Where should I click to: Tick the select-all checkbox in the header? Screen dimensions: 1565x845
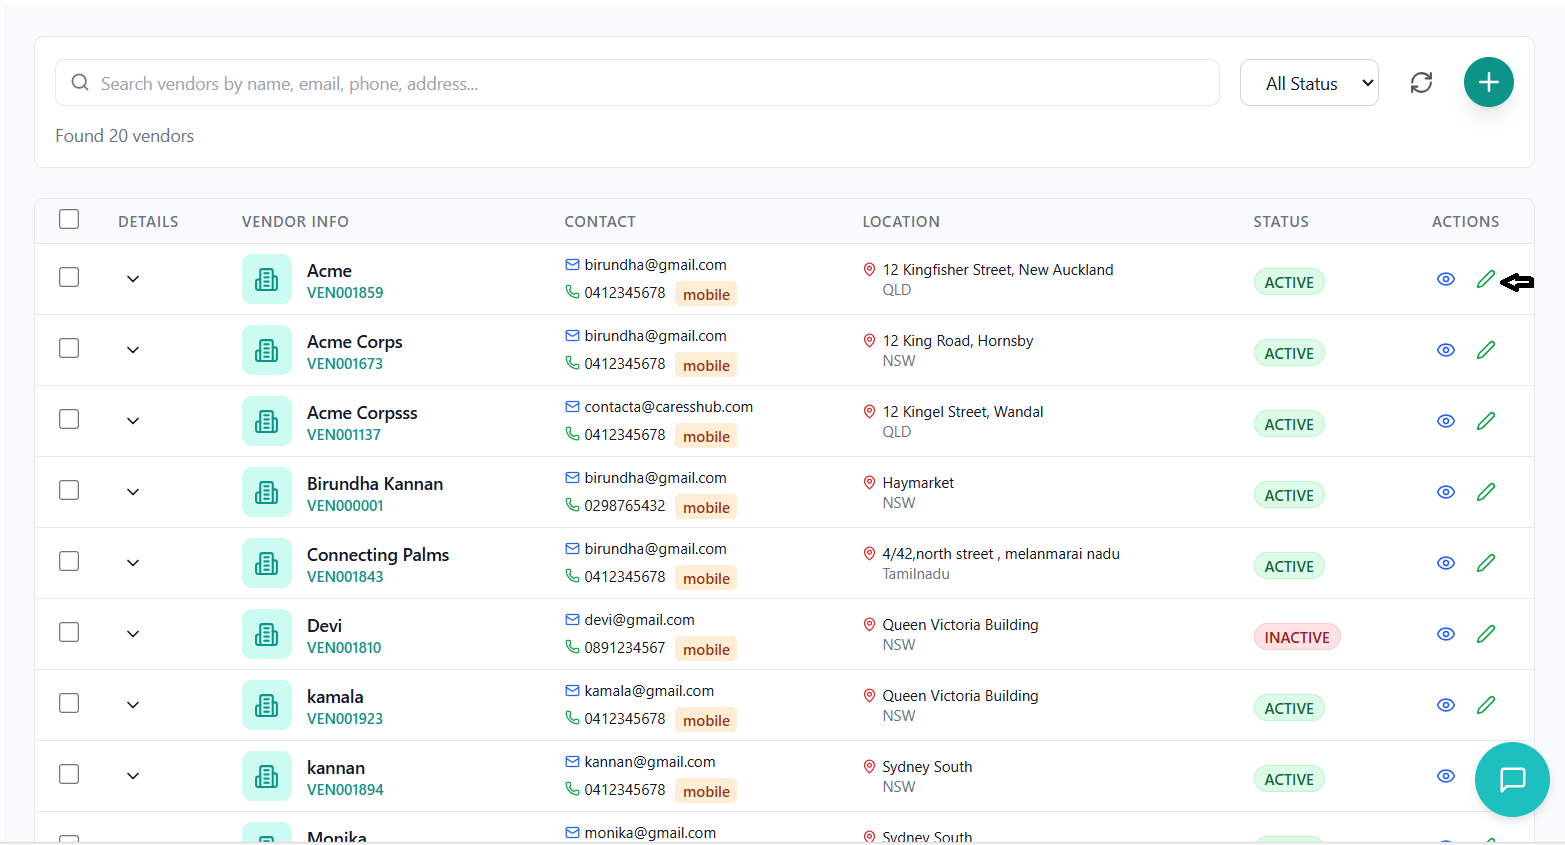(69, 219)
